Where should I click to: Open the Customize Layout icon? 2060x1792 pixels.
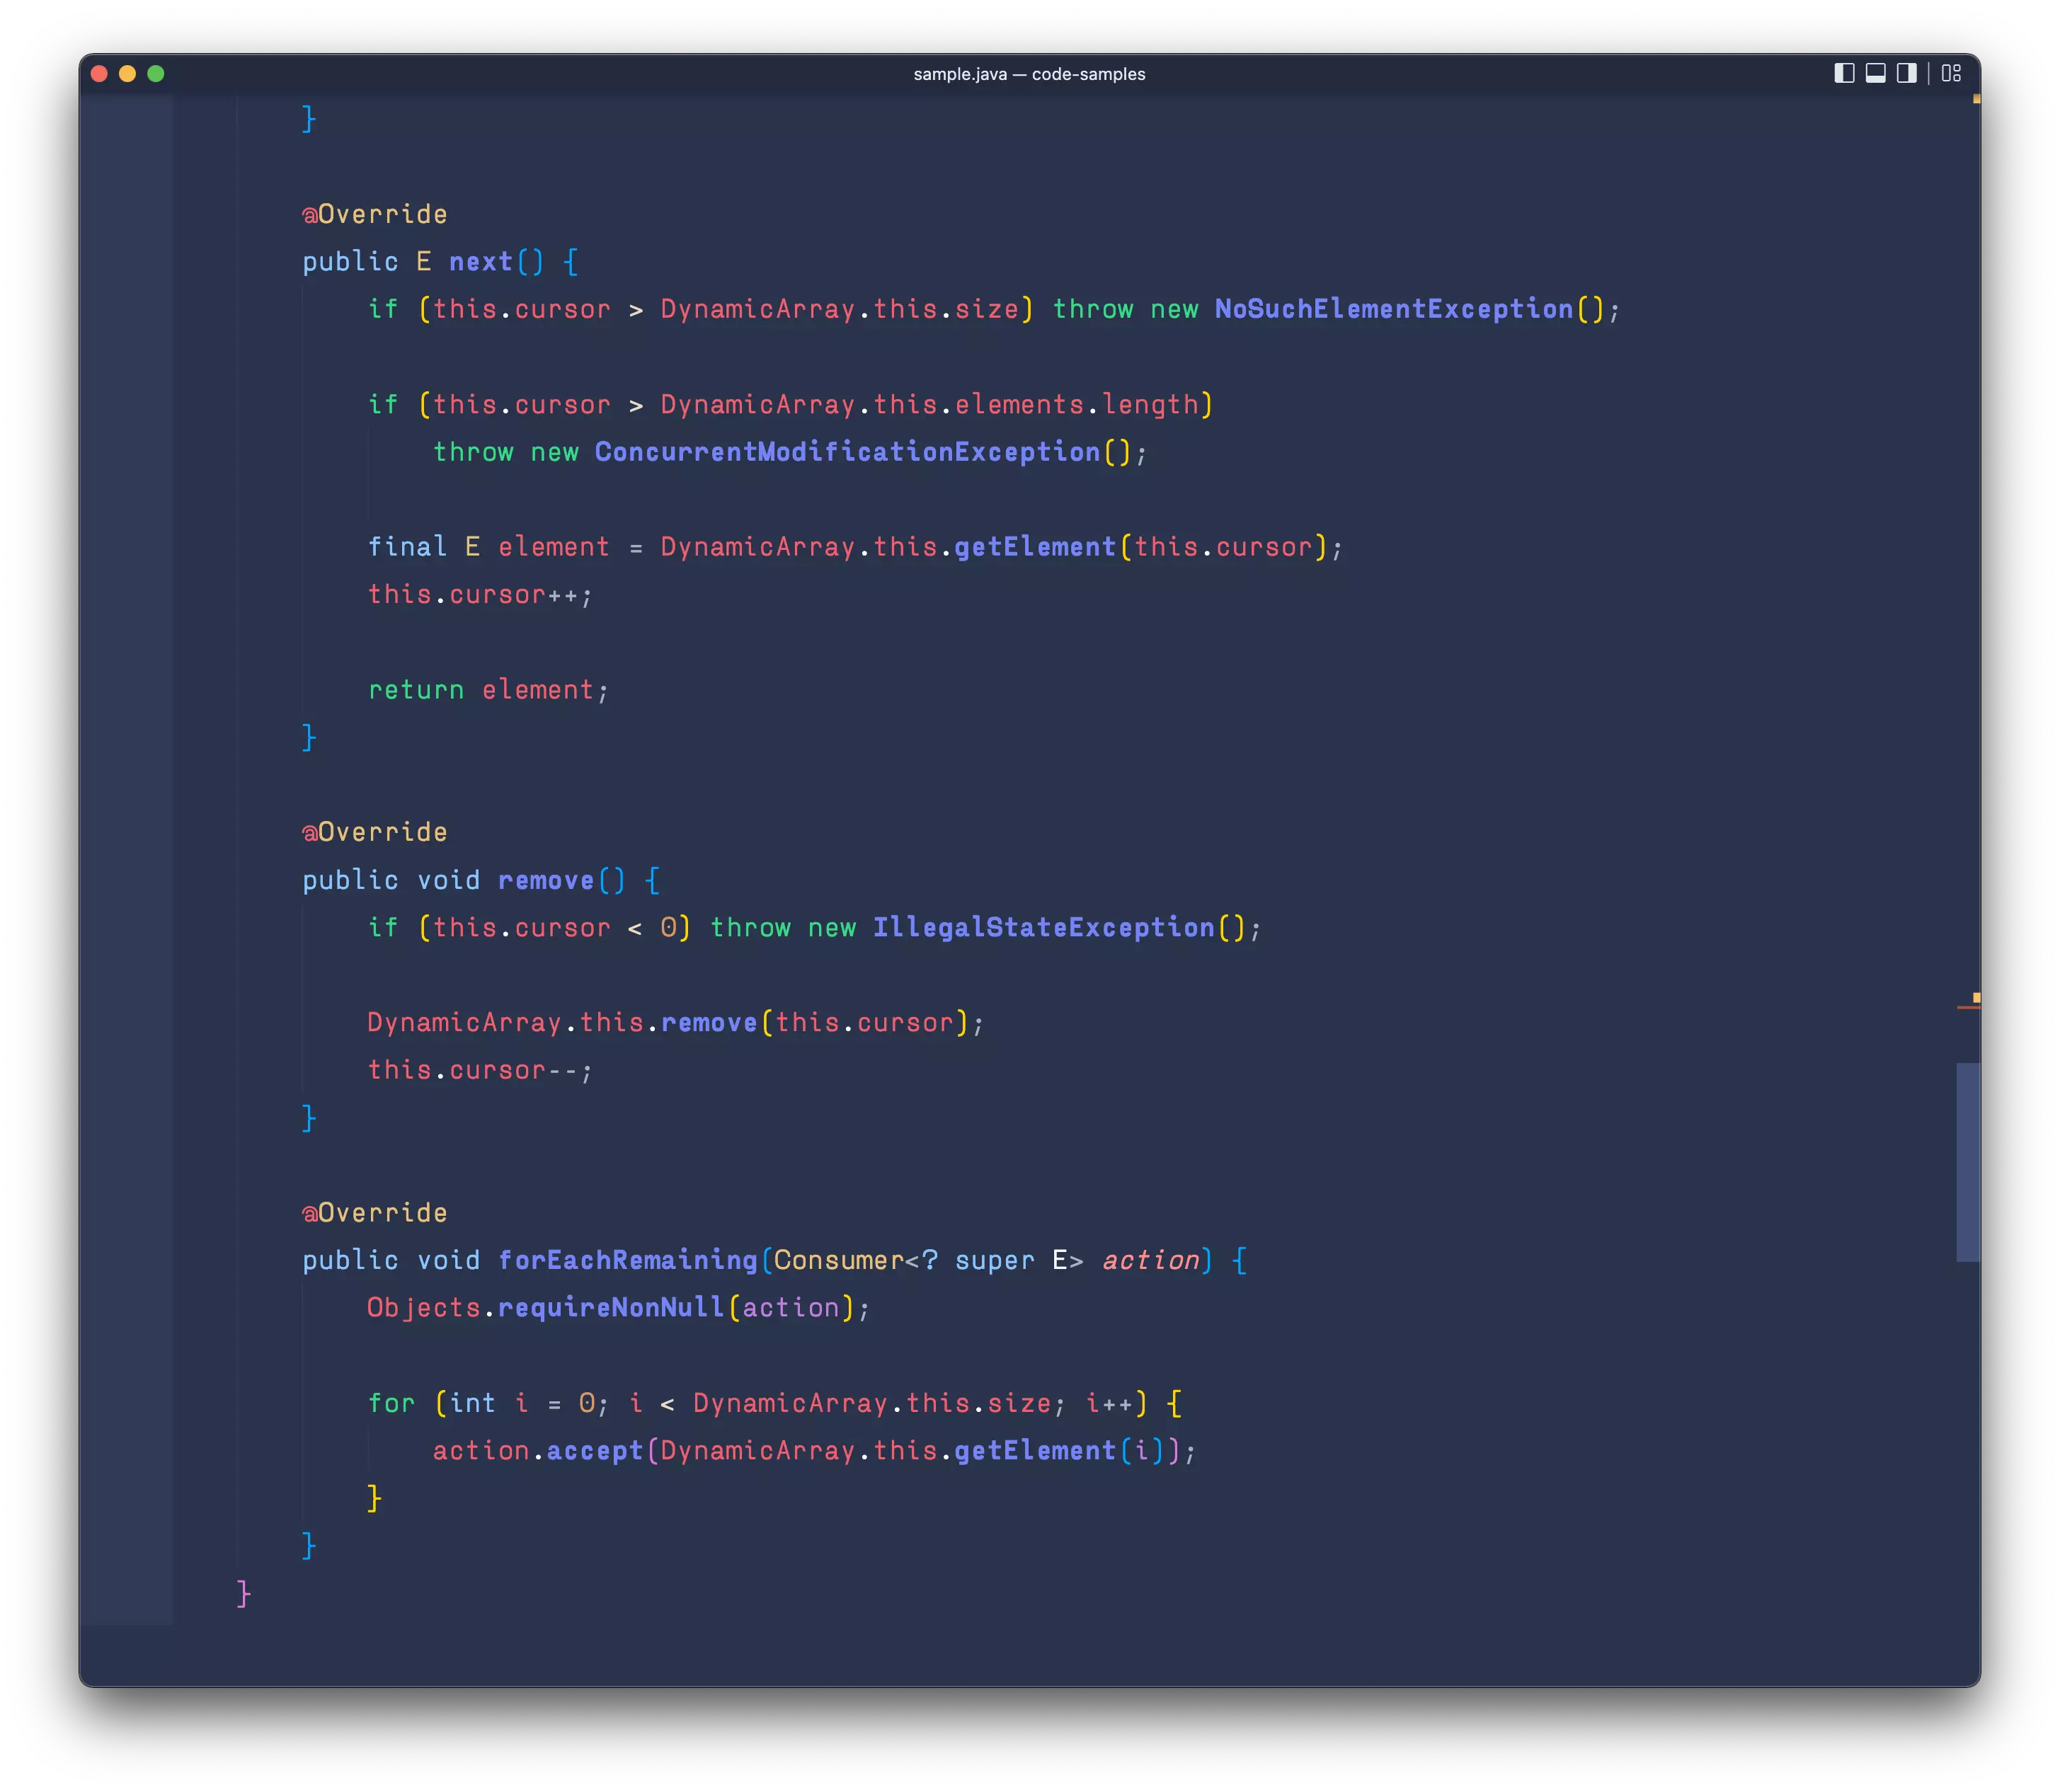(x=1950, y=73)
